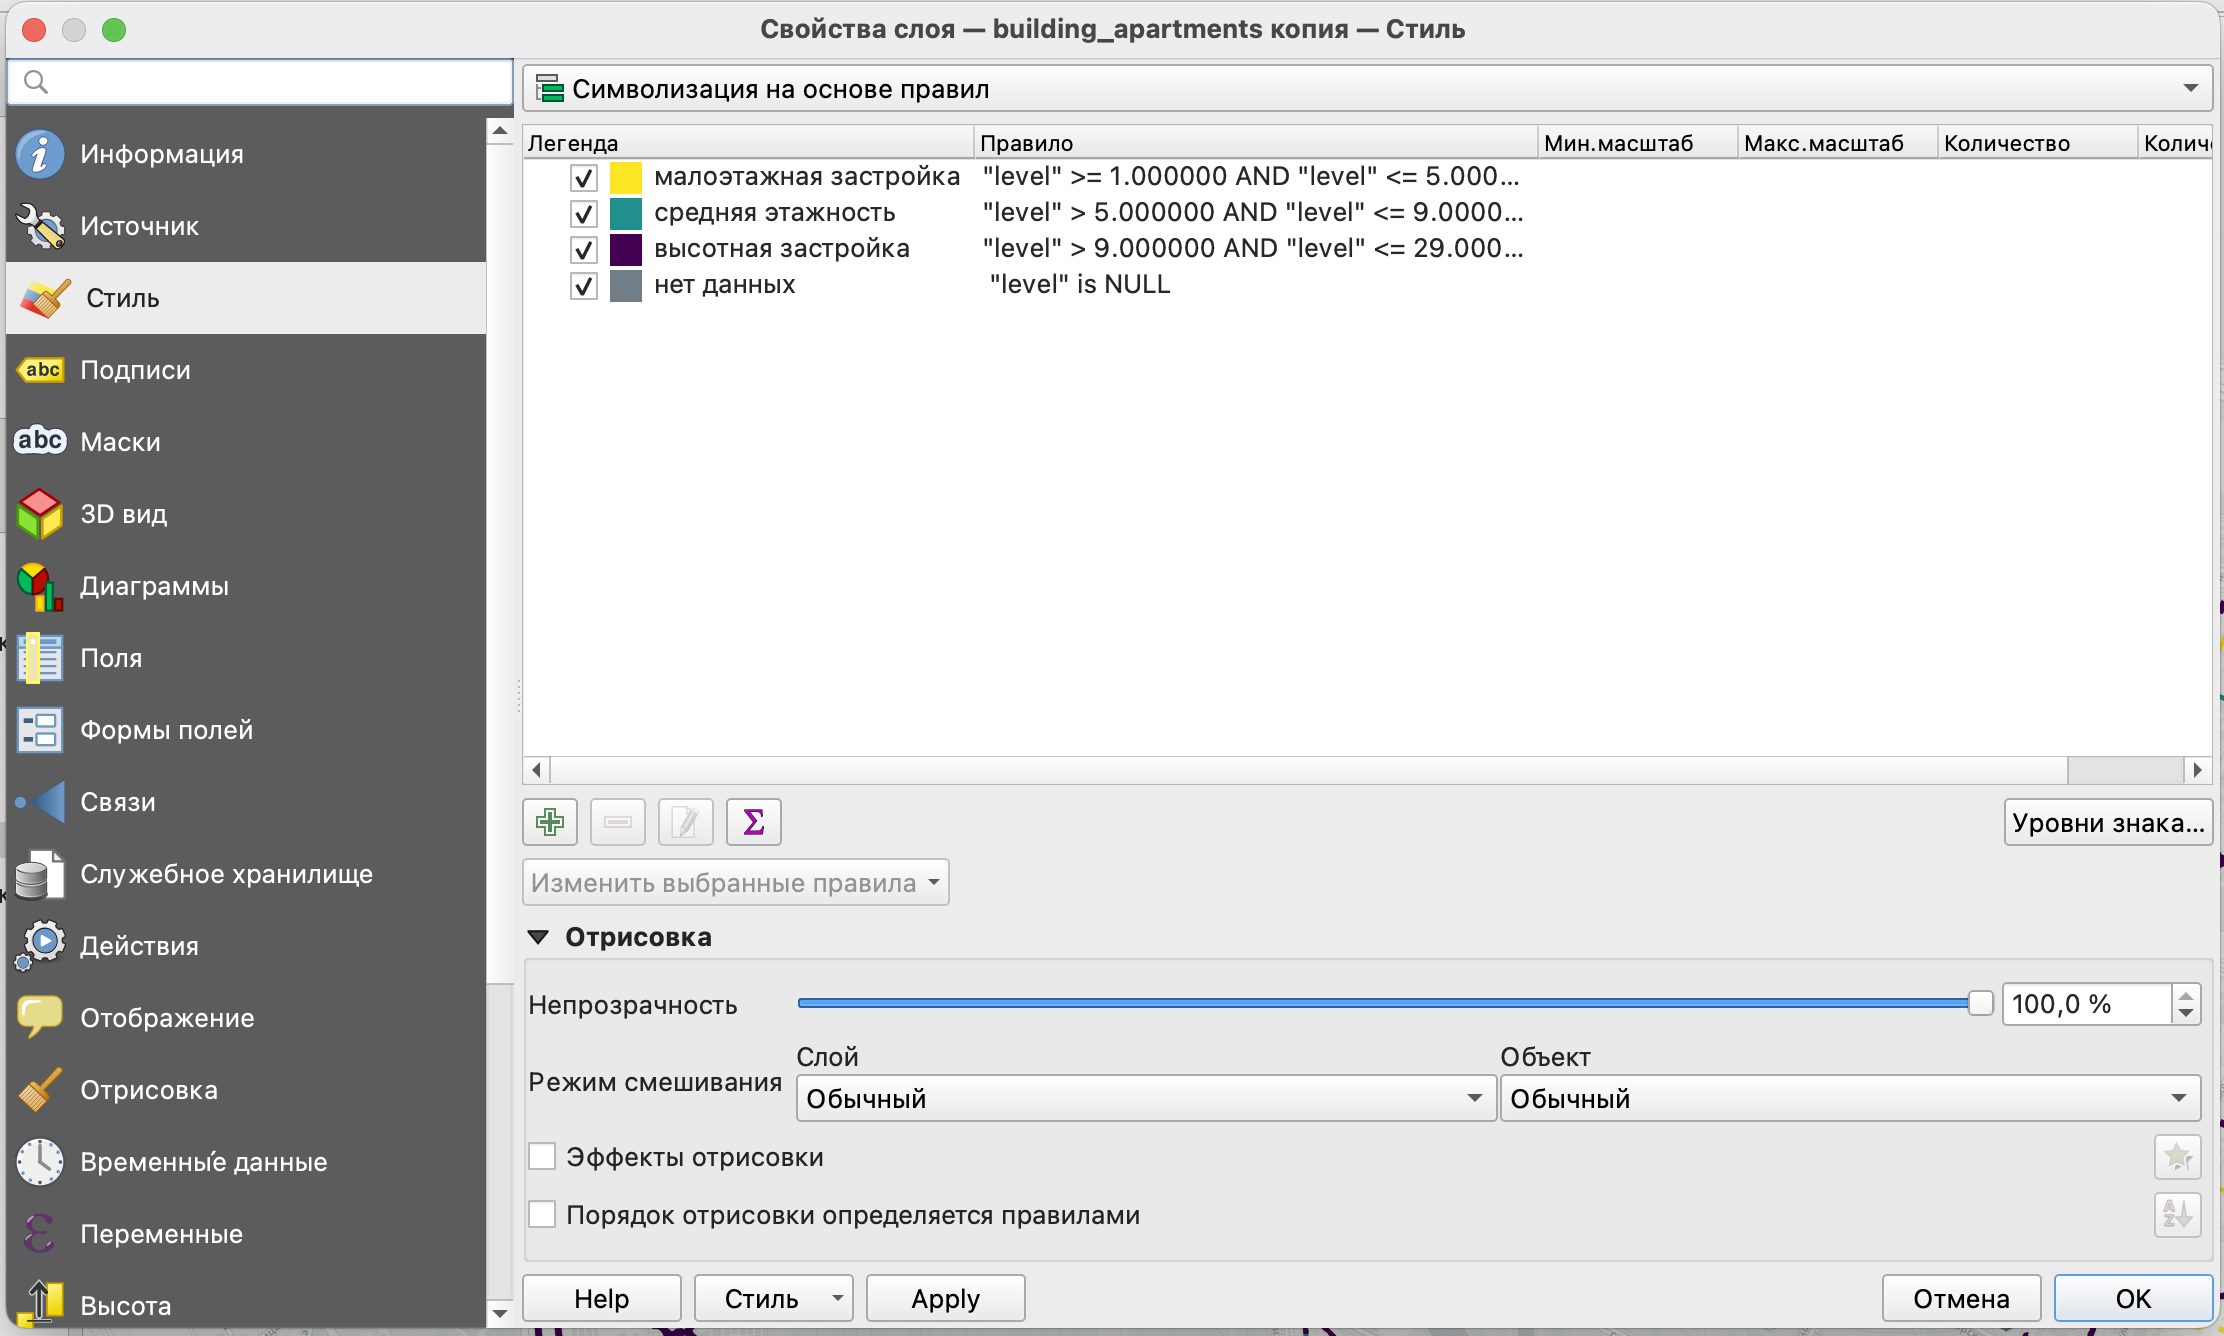Click the edit rule pencil icon
2224x1336 pixels.
click(685, 822)
